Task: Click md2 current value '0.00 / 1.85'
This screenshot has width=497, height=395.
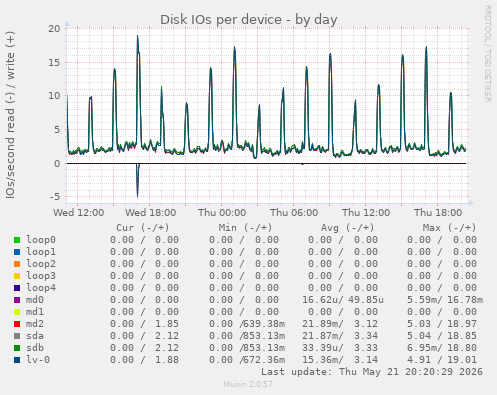Action: tap(144, 324)
